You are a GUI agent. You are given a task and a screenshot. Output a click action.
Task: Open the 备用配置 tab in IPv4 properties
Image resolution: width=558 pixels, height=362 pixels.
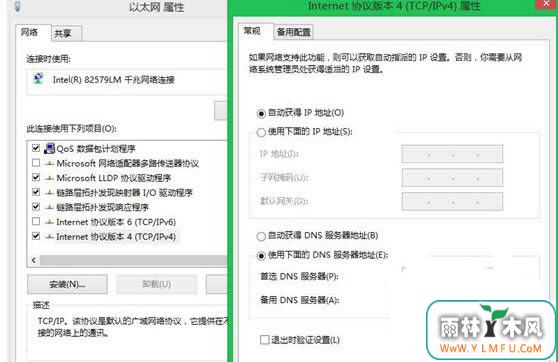click(x=294, y=32)
